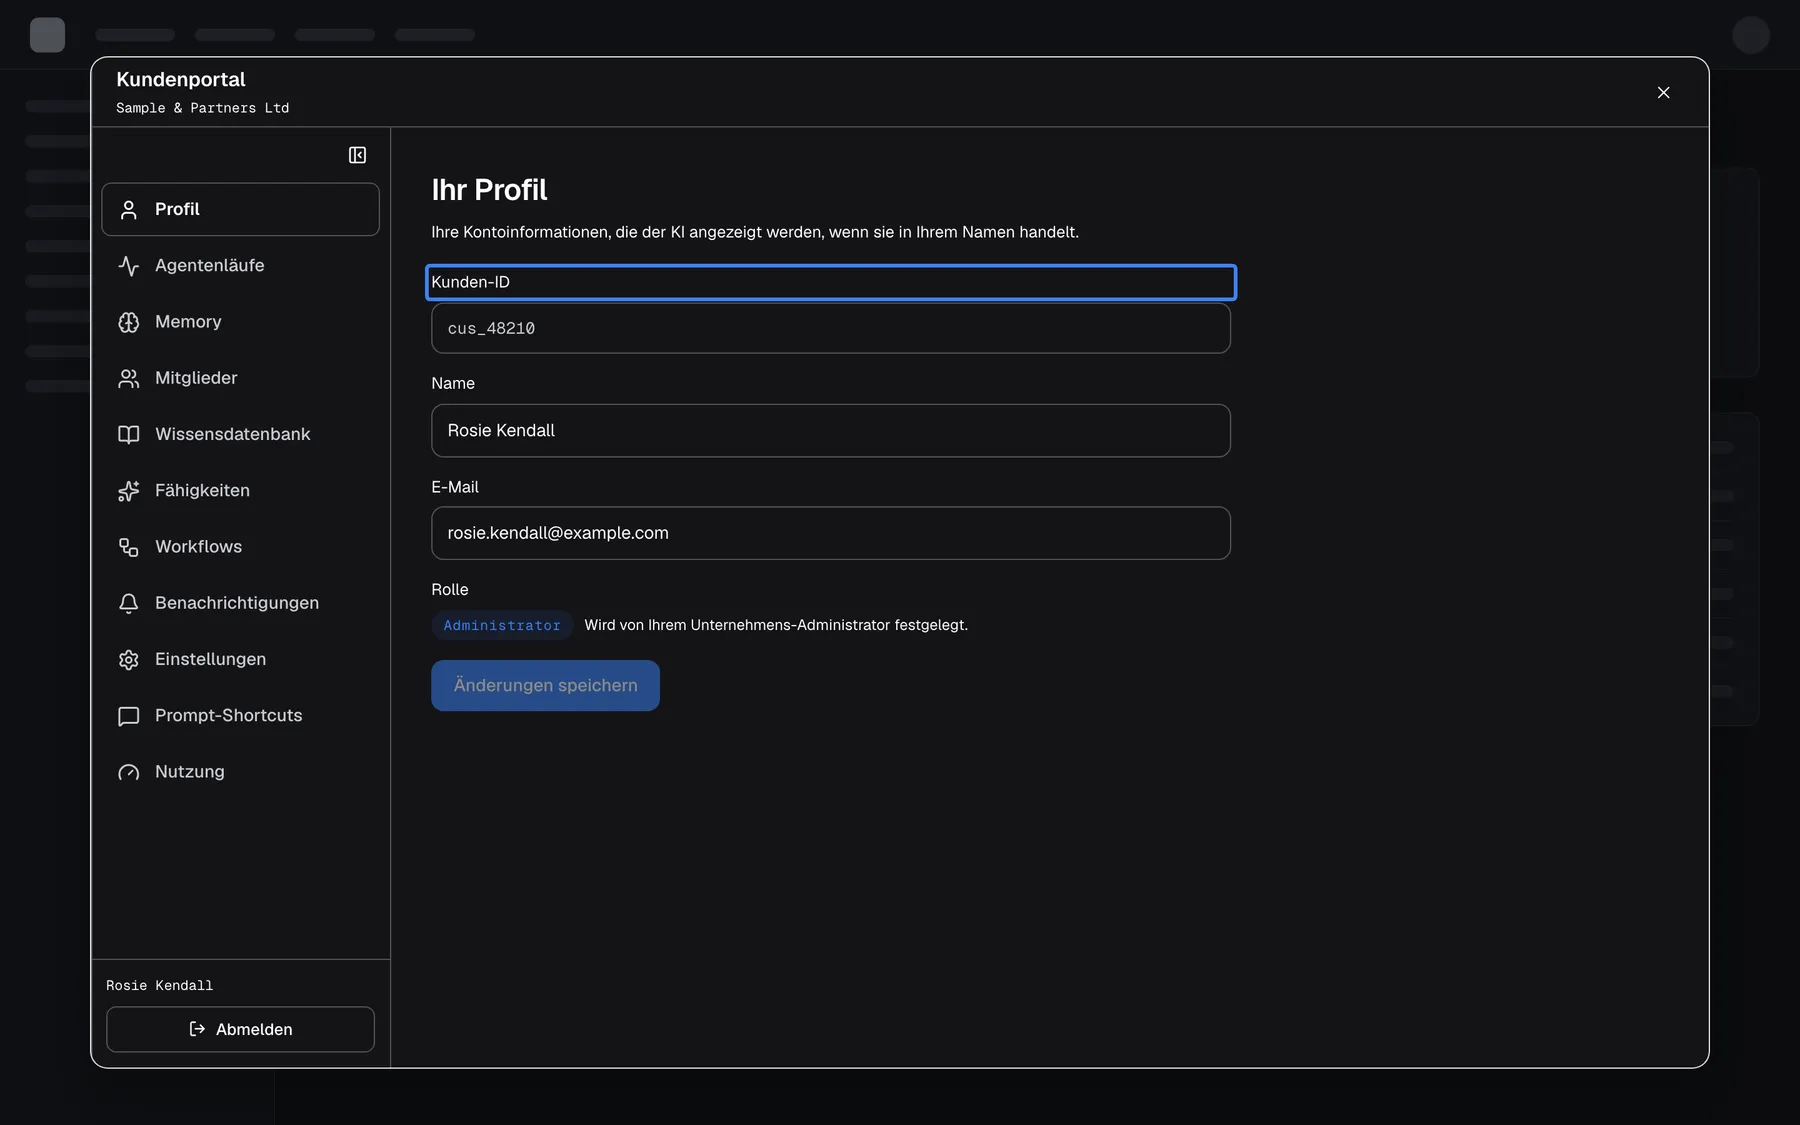Click the Ihr Profil heading
The width and height of the screenshot is (1800, 1125).
(489, 190)
